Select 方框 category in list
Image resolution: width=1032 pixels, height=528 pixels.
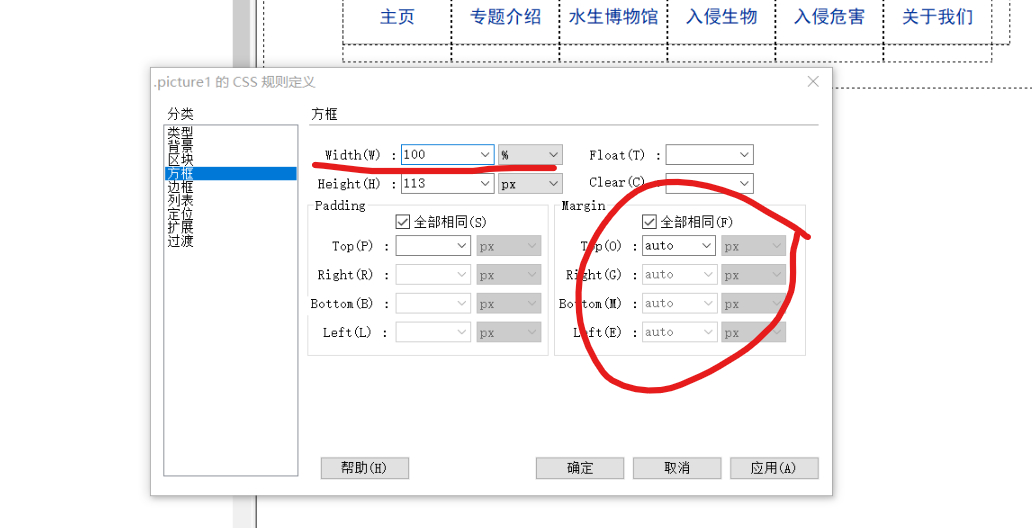click(x=230, y=173)
